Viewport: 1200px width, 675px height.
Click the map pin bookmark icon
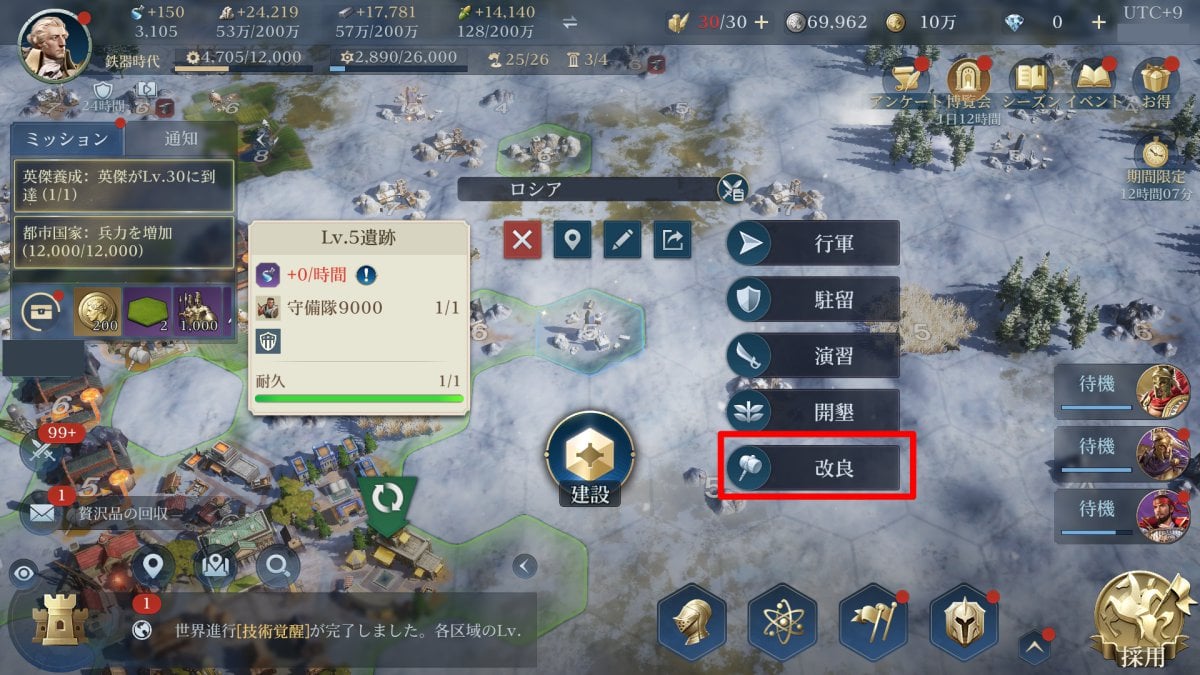[572, 240]
